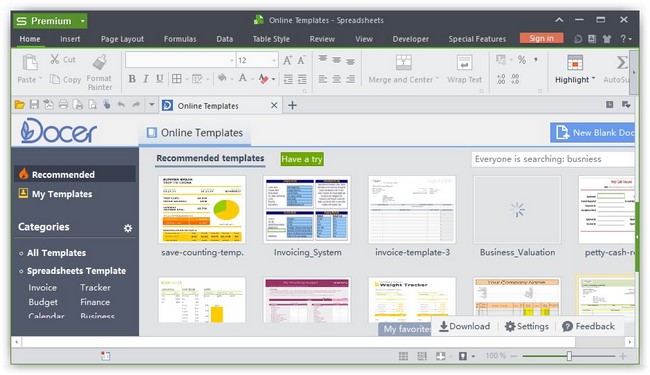Select All Templates category
650x375 pixels.
tap(56, 253)
